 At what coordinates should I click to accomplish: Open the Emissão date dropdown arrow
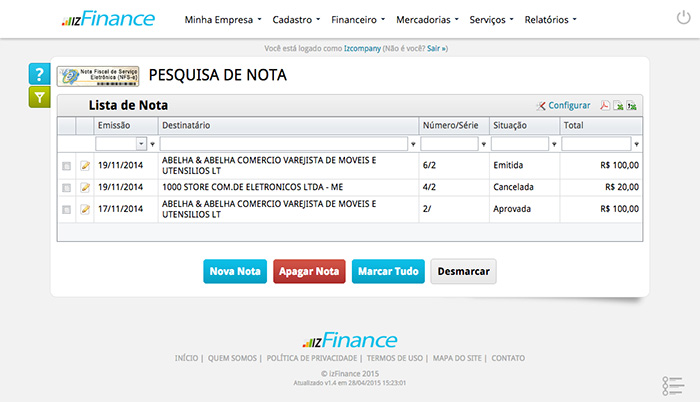(x=141, y=144)
